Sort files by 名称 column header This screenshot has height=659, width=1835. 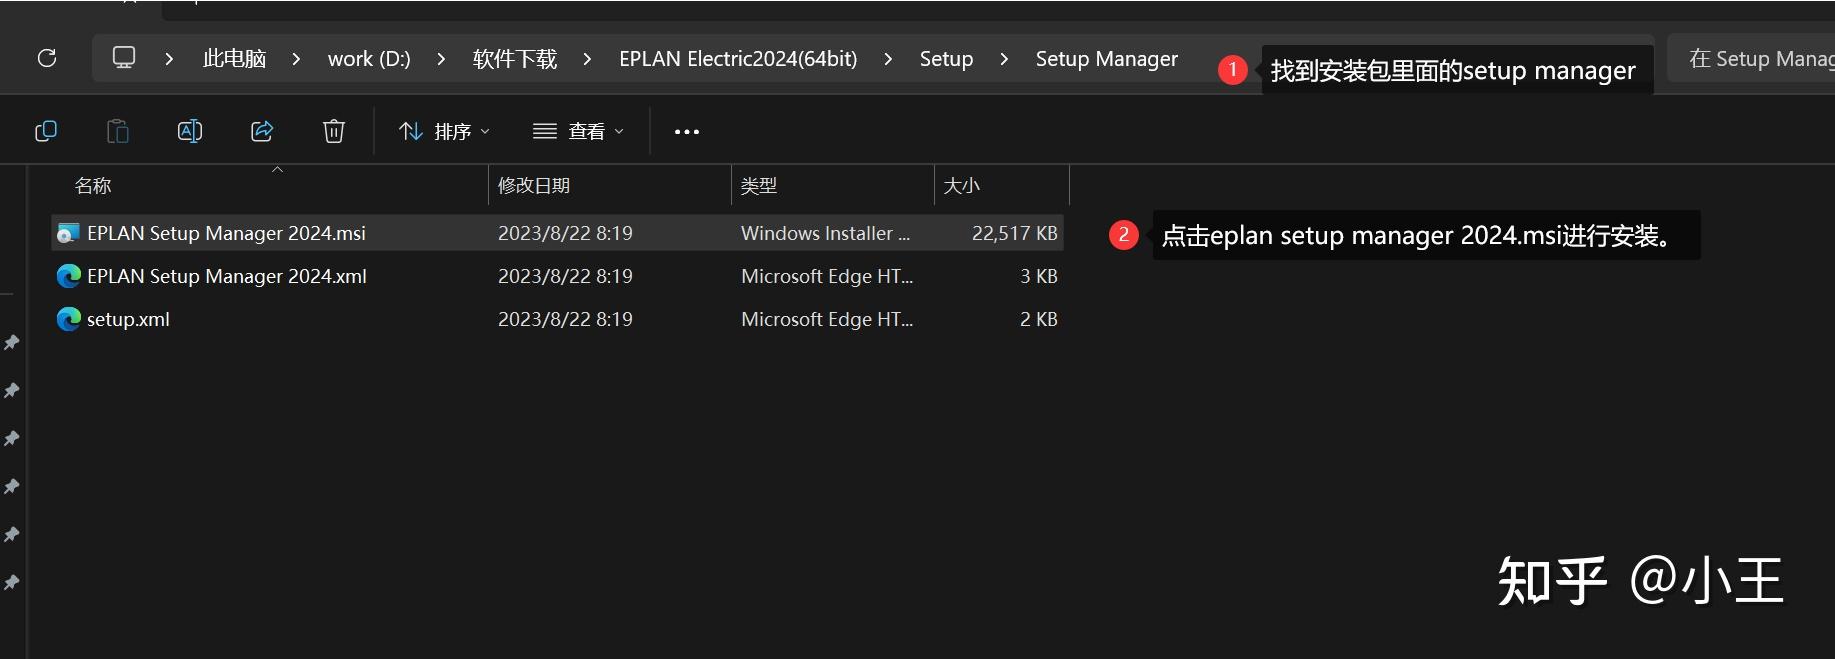[93, 186]
